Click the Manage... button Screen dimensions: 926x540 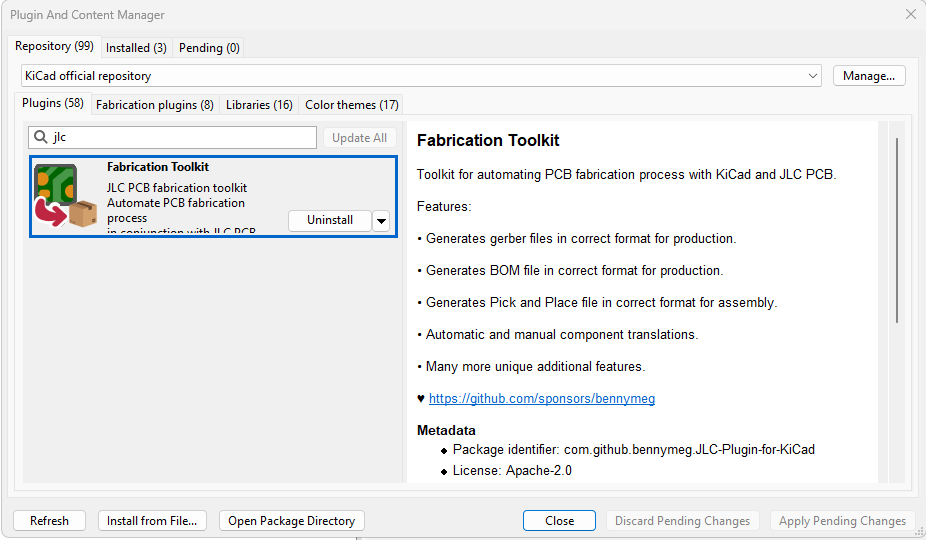coord(868,76)
